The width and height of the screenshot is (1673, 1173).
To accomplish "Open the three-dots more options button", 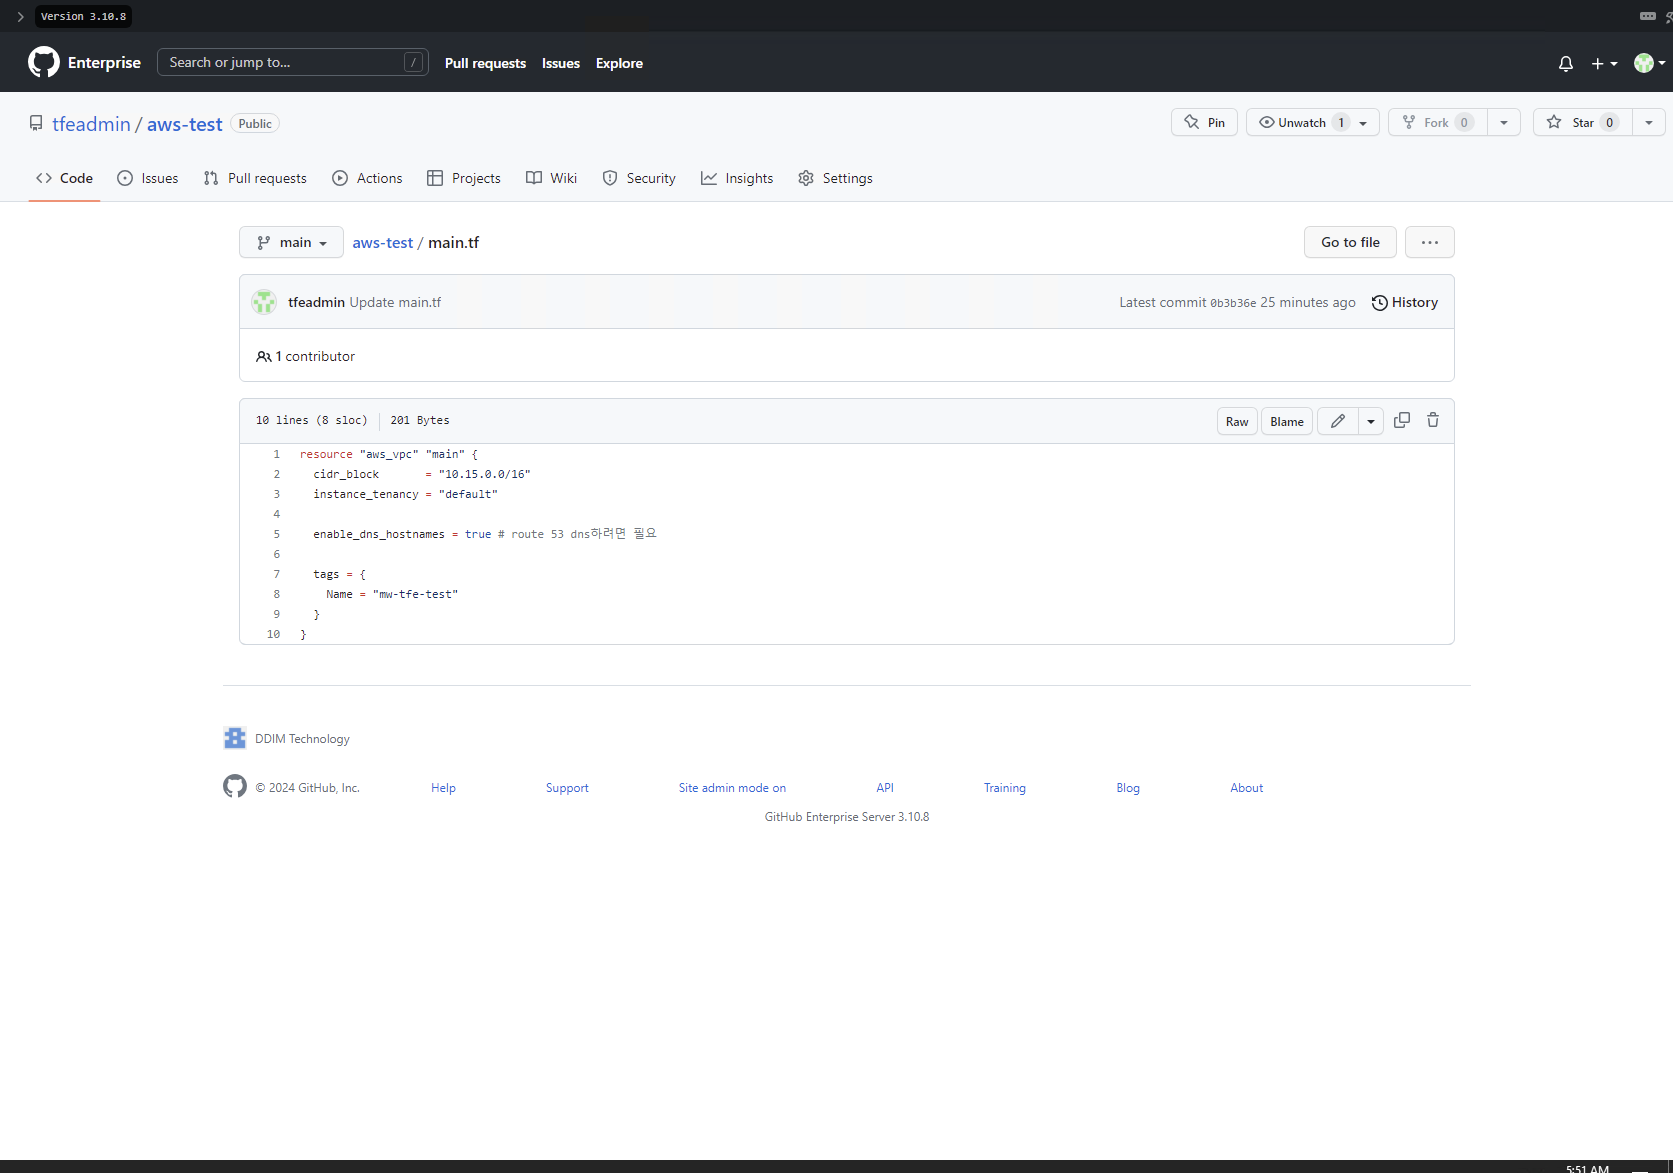I will pos(1430,242).
